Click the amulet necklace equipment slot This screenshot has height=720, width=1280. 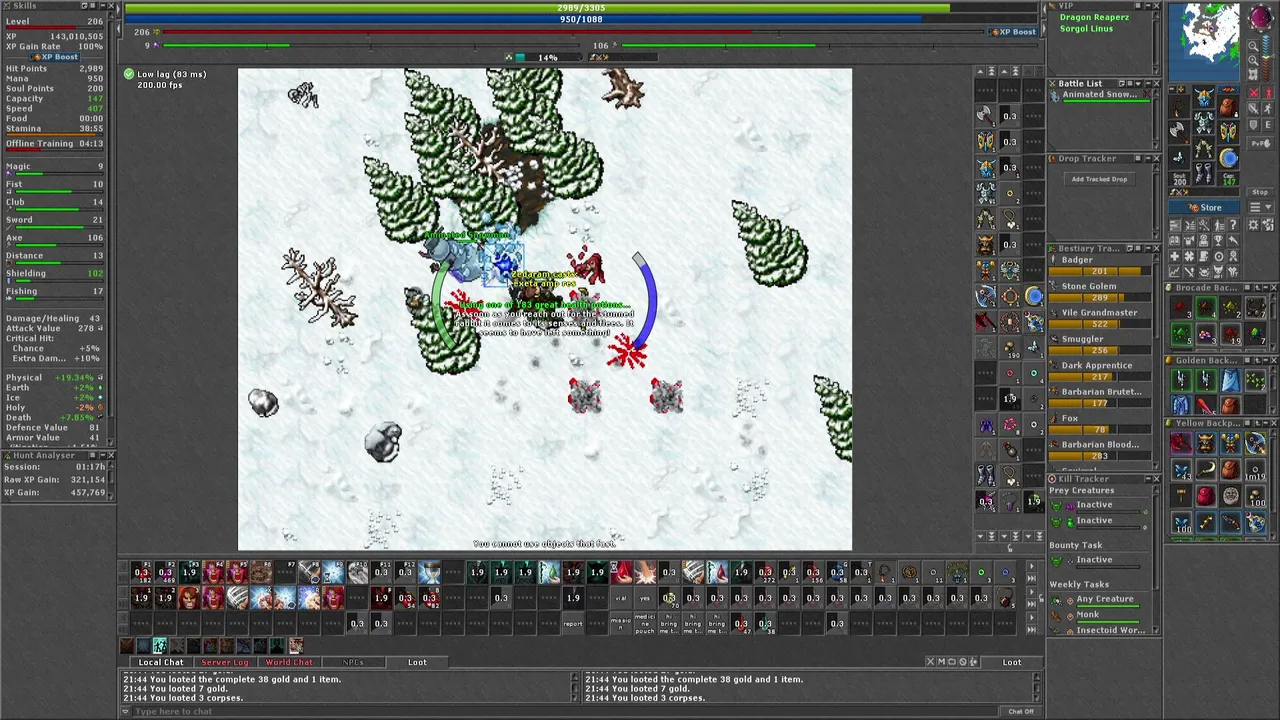point(1179,107)
